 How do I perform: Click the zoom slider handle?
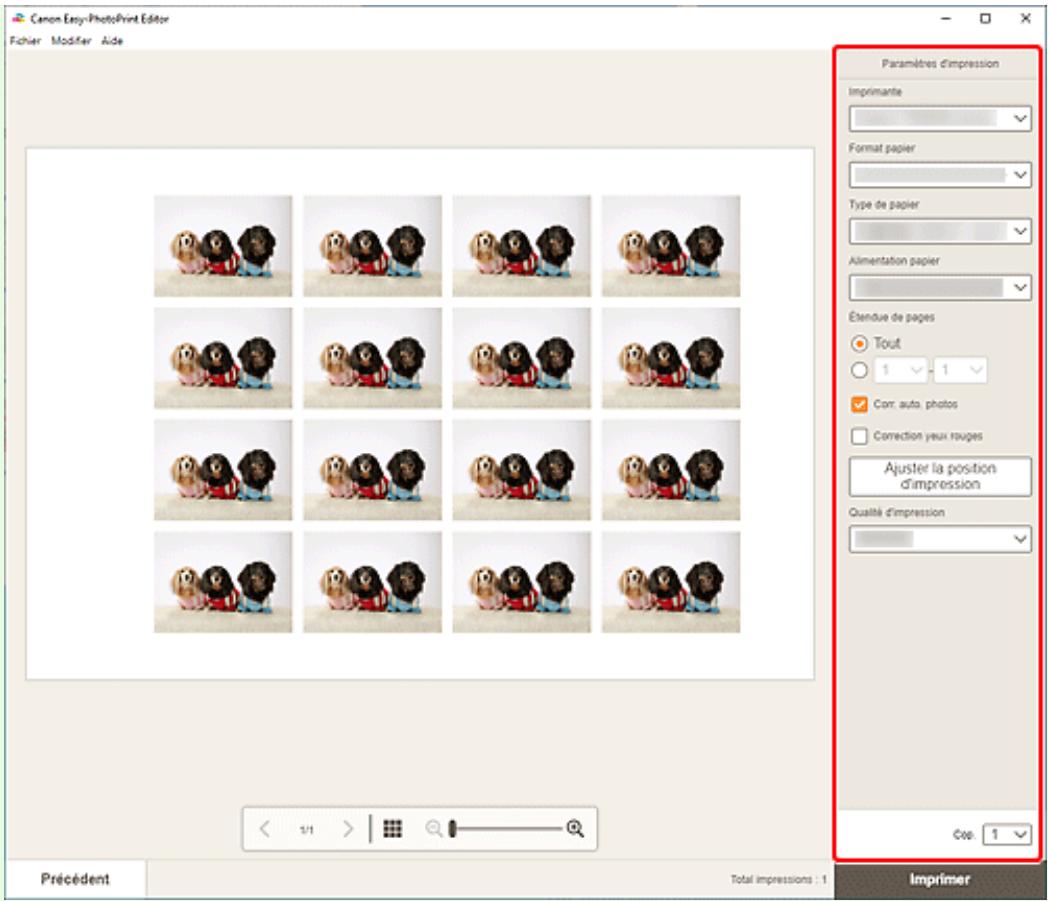pos(452,829)
